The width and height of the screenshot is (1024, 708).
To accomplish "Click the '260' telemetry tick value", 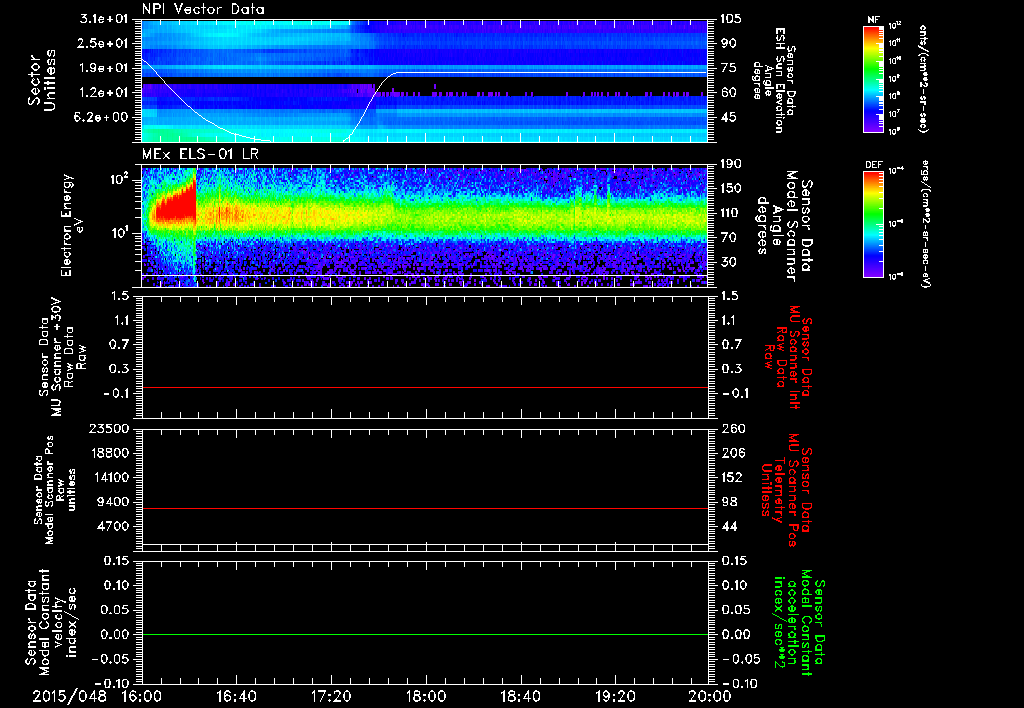I will click(x=733, y=428).
